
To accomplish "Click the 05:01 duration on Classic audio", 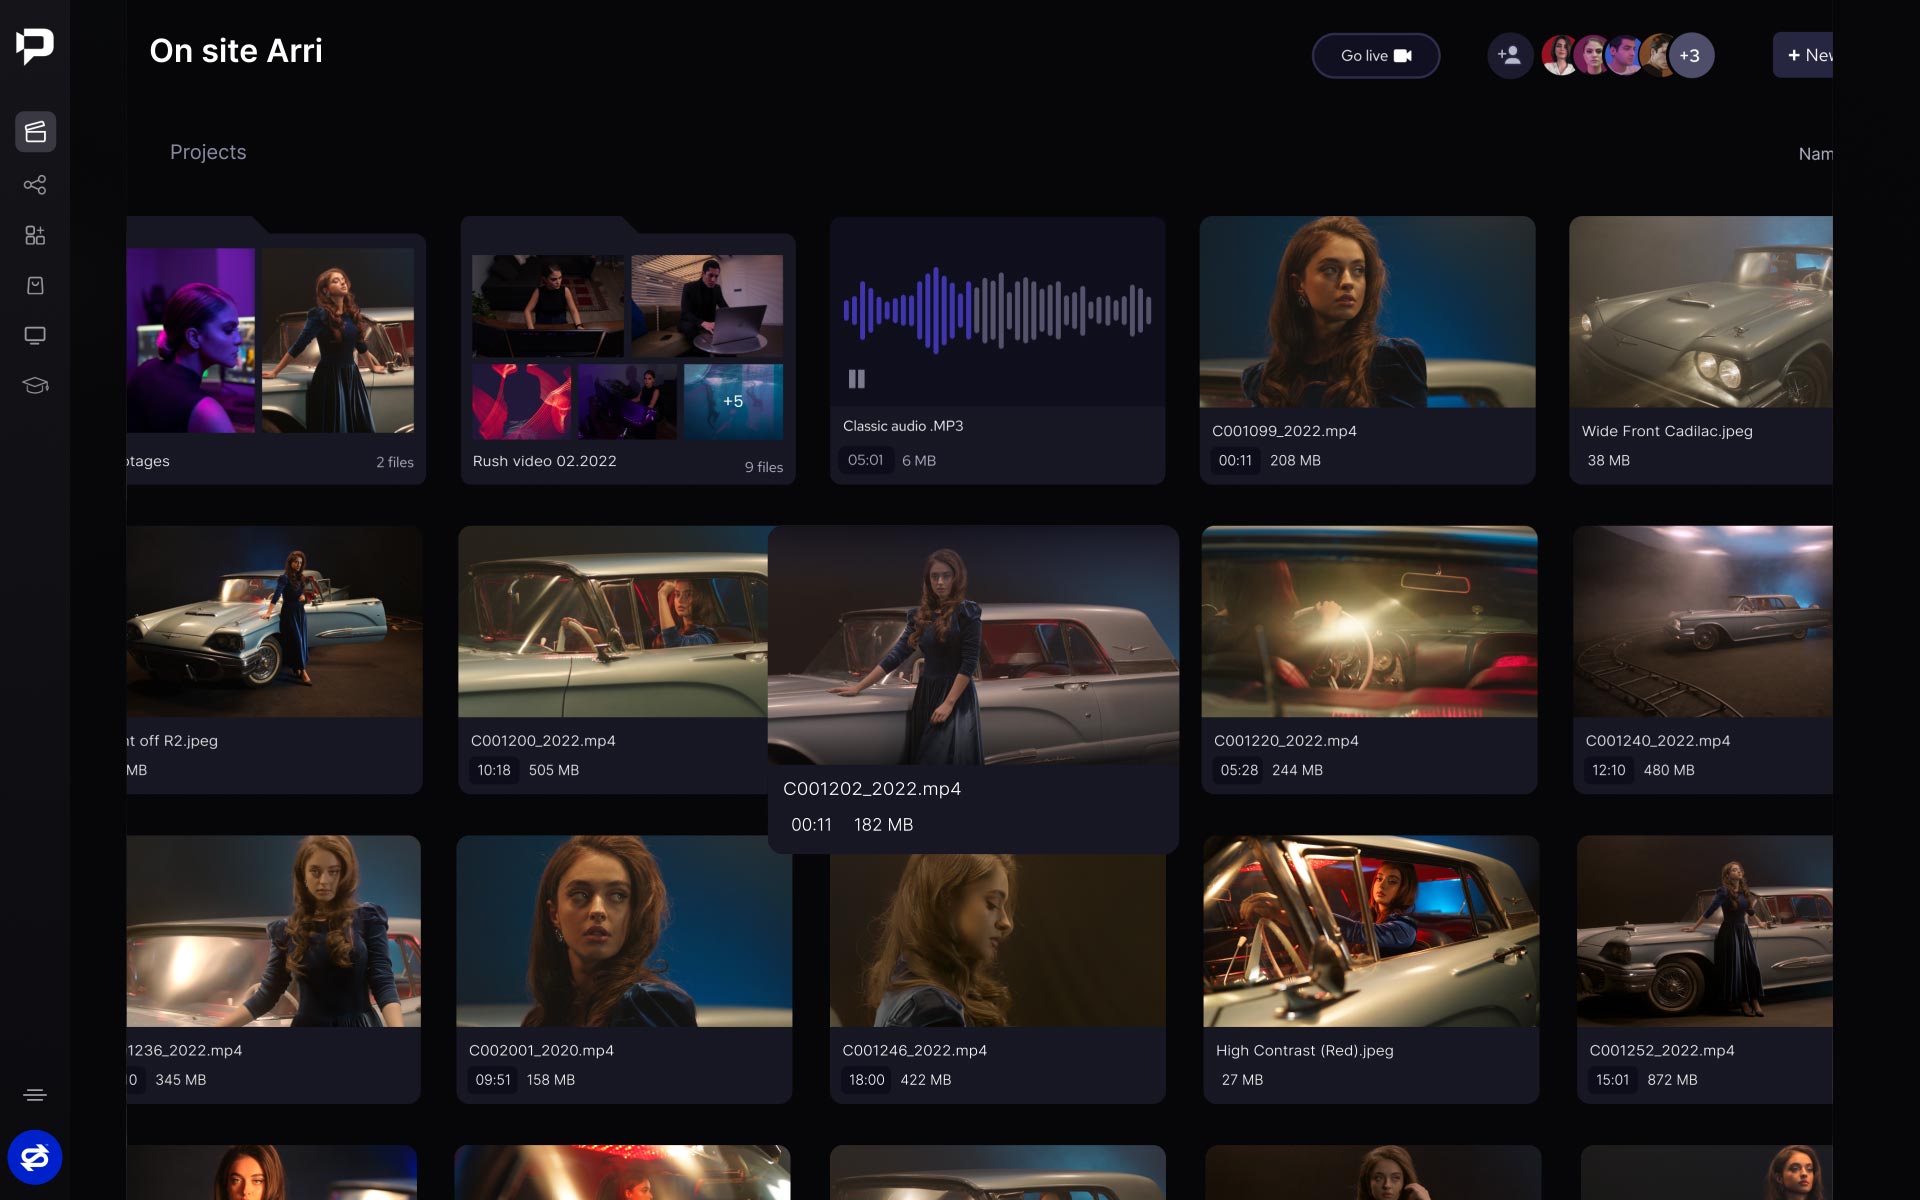I will coord(866,460).
